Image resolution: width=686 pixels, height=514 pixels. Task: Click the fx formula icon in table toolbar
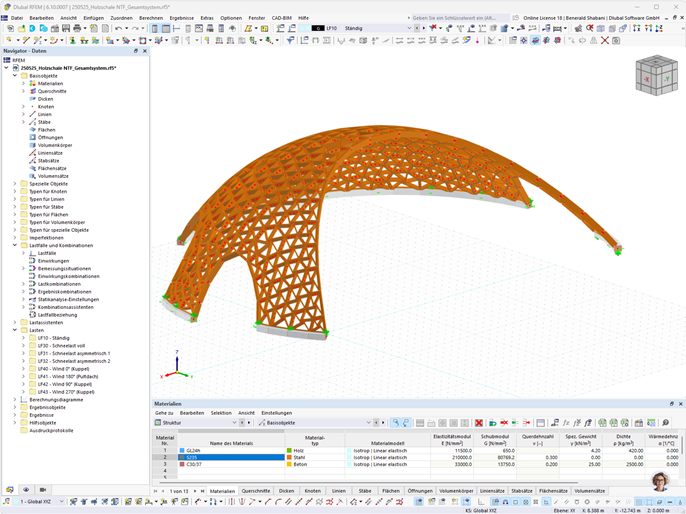coord(566,423)
